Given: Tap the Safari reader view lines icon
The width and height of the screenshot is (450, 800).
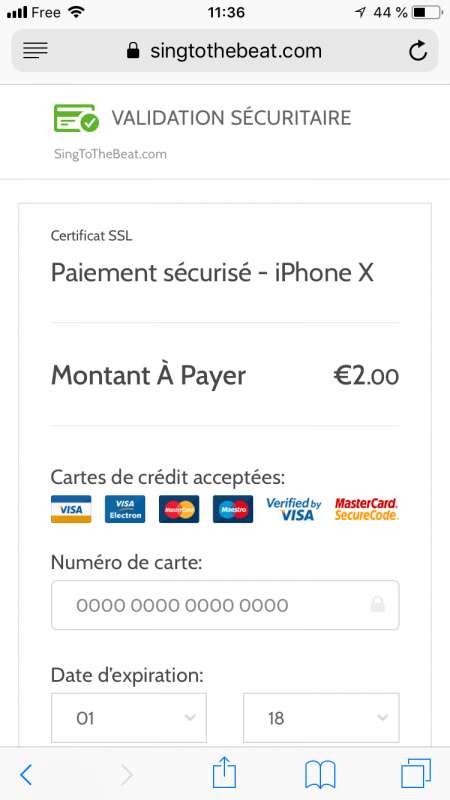Looking at the screenshot, I should click(x=35, y=51).
